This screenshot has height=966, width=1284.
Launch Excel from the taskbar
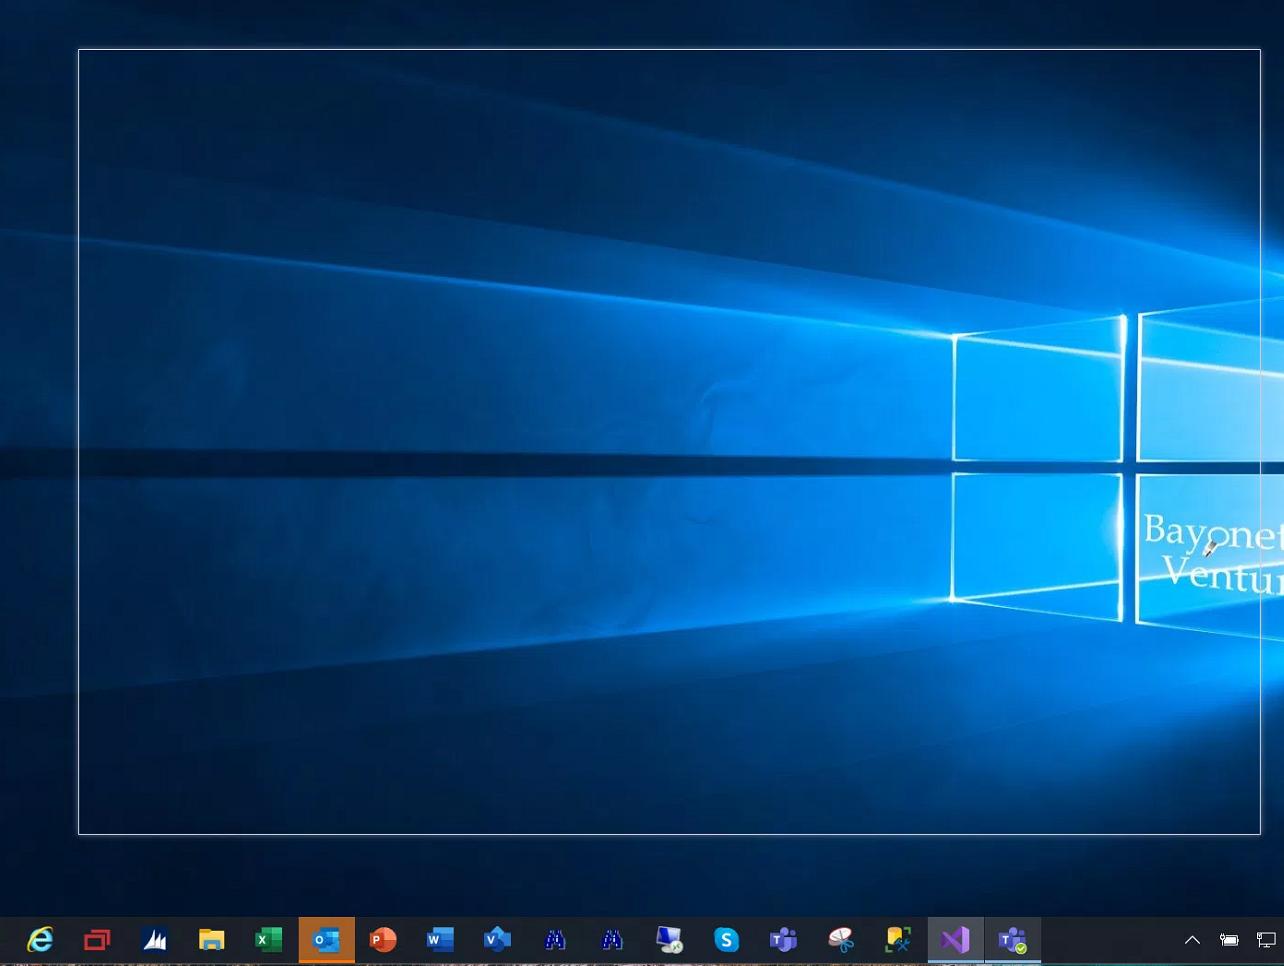pyautogui.click(x=268, y=940)
